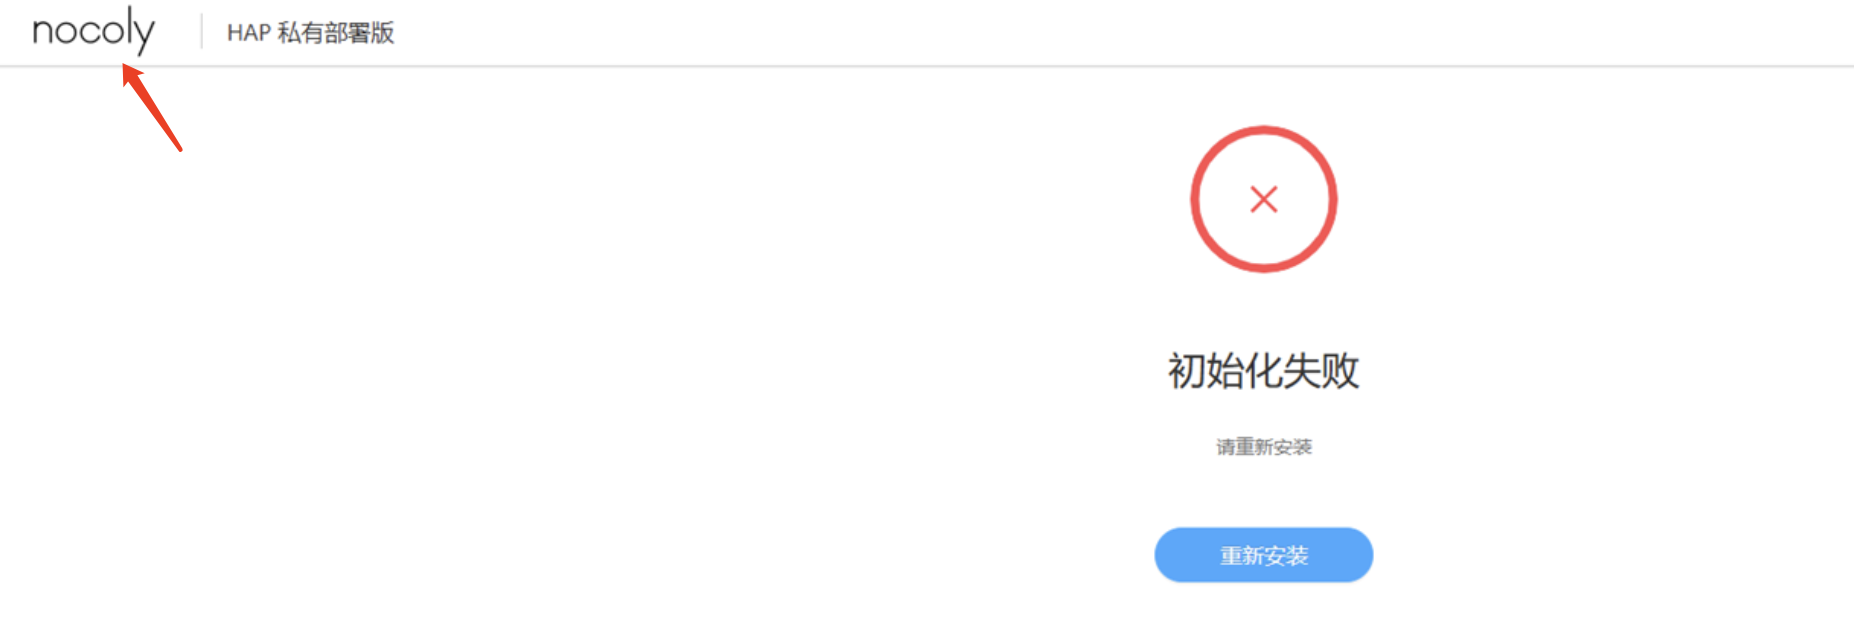Click the 失败 characters in the heading
This screenshot has height=624, width=1854.
1322,371
